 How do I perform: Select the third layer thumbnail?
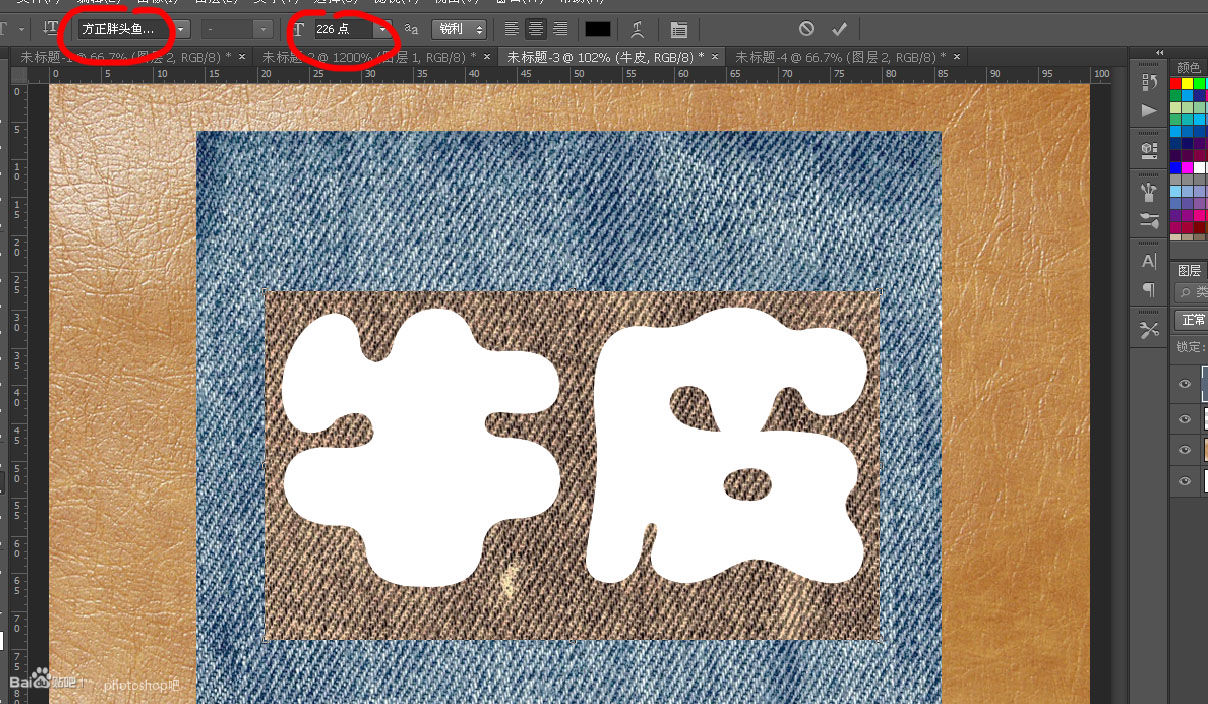[x=1204, y=450]
